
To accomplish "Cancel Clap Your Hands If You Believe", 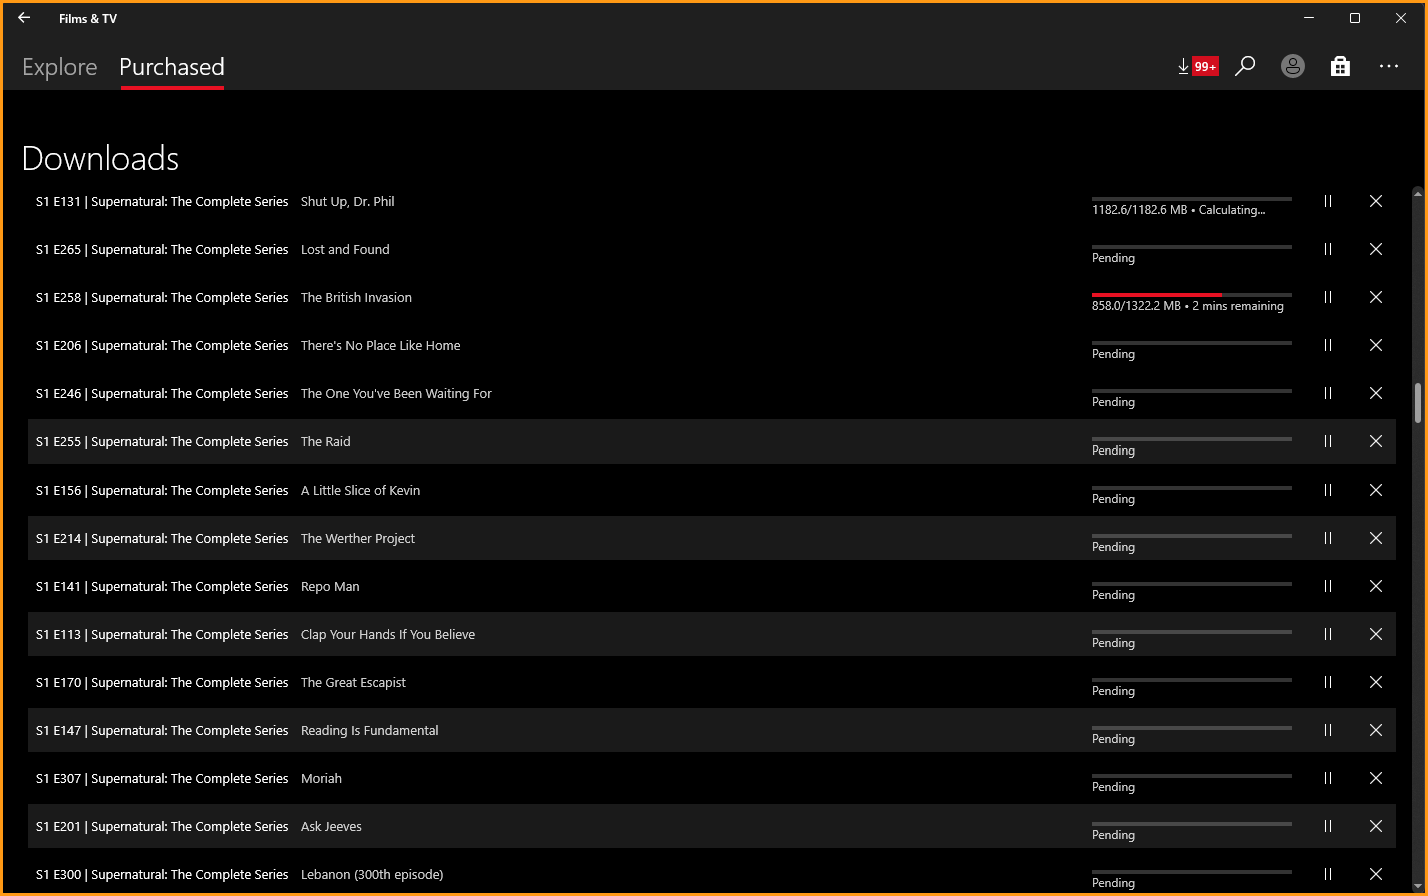I will click(1376, 634).
